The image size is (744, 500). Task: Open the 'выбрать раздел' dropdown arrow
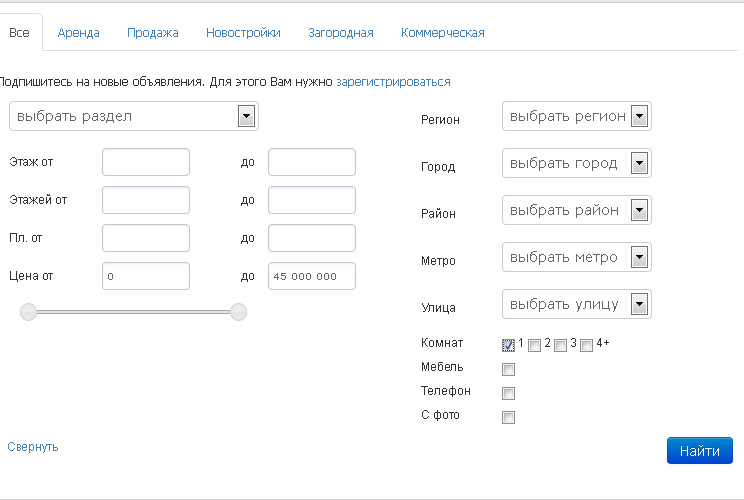[x=246, y=116]
